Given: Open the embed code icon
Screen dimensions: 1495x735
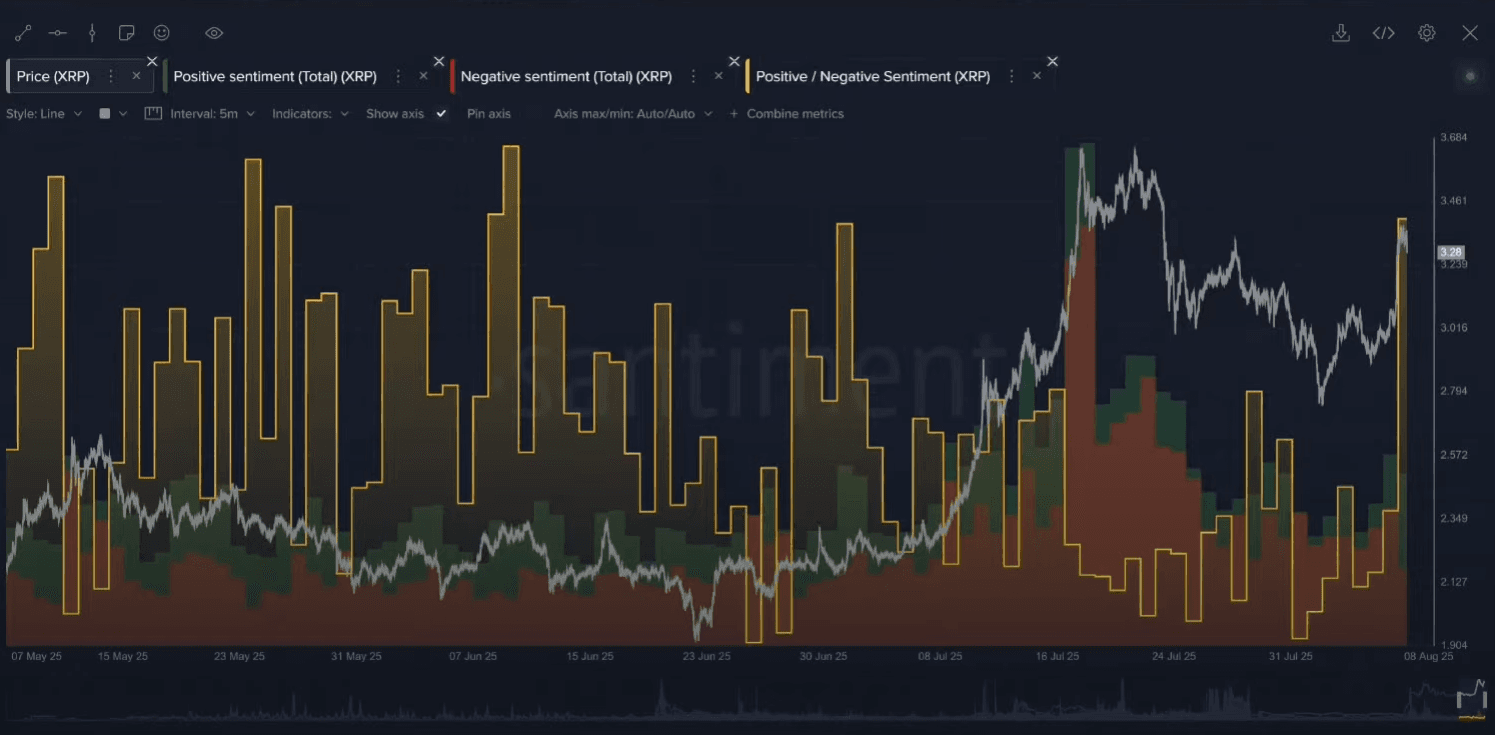Looking at the screenshot, I should click(x=1383, y=33).
